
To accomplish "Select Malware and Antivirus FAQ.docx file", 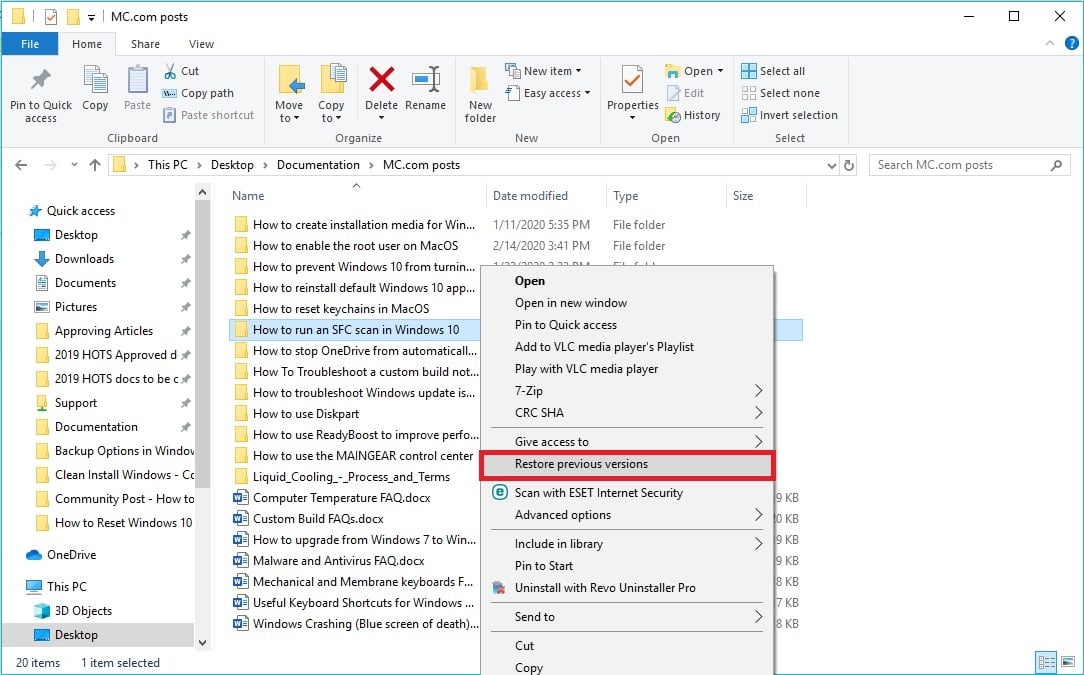I will 338,561.
